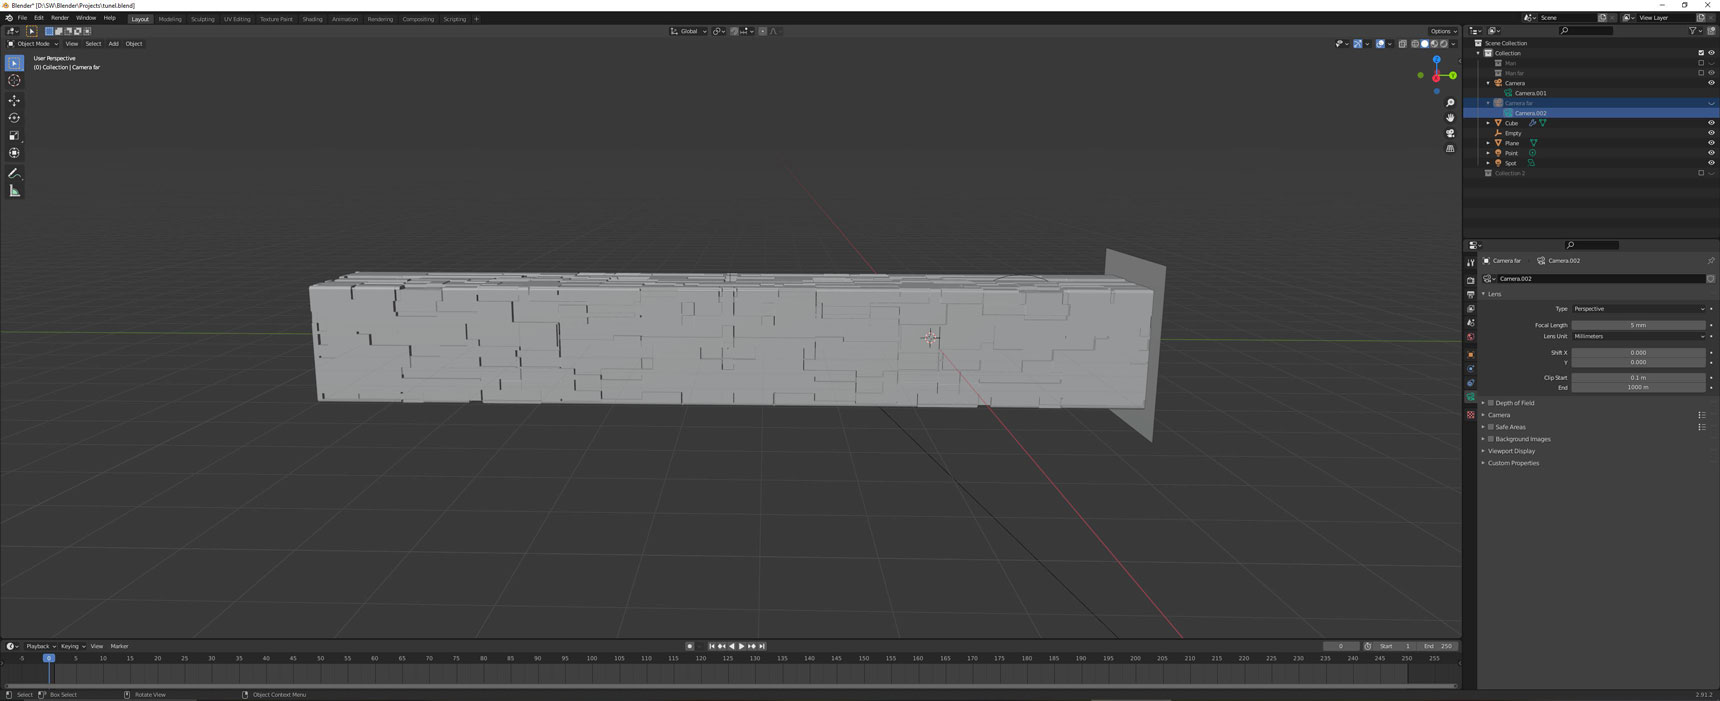The width and height of the screenshot is (1720, 701).
Task: Click the Add menu in viewport header
Action: [113, 44]
